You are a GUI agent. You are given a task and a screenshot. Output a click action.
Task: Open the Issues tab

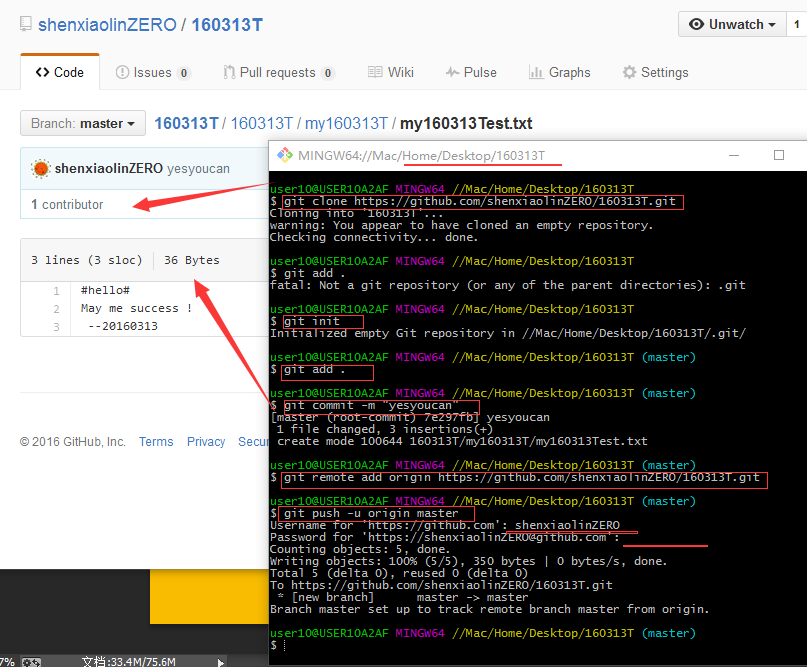(153, 73)
